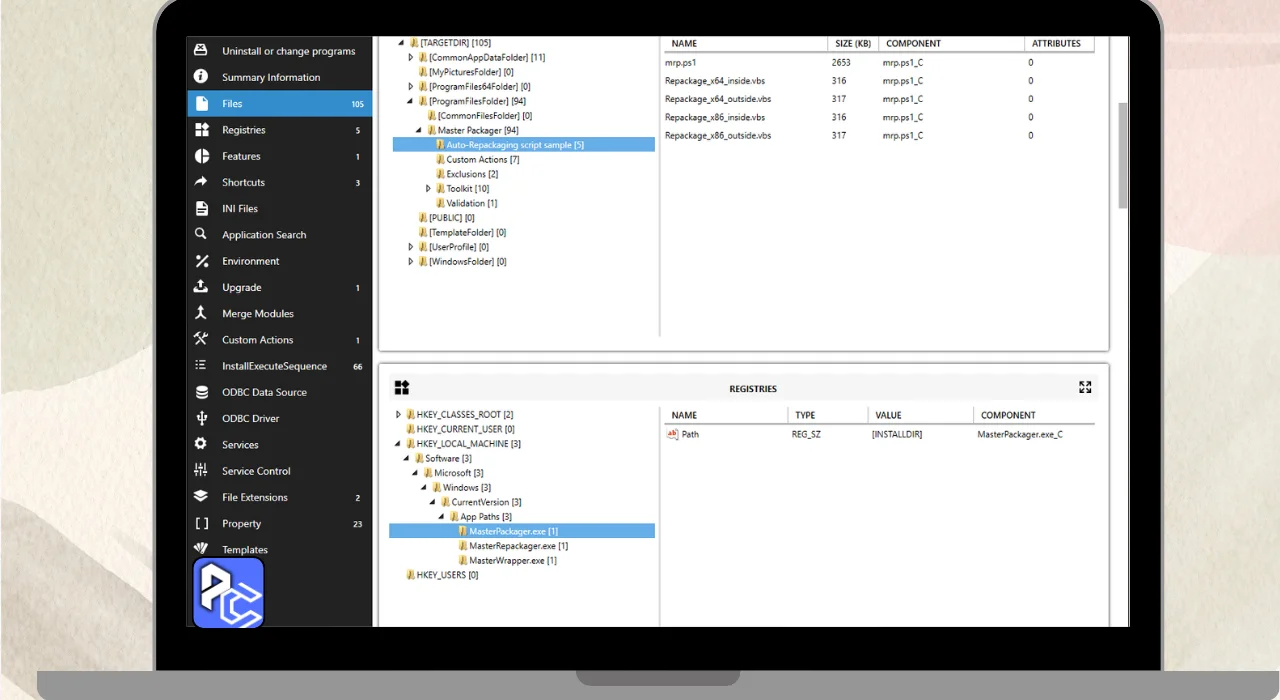The image size is (1280, 700).
Task: Expand the HKEY_CLASSES_ROOT registry node
Action: click(x=398, y=415)
